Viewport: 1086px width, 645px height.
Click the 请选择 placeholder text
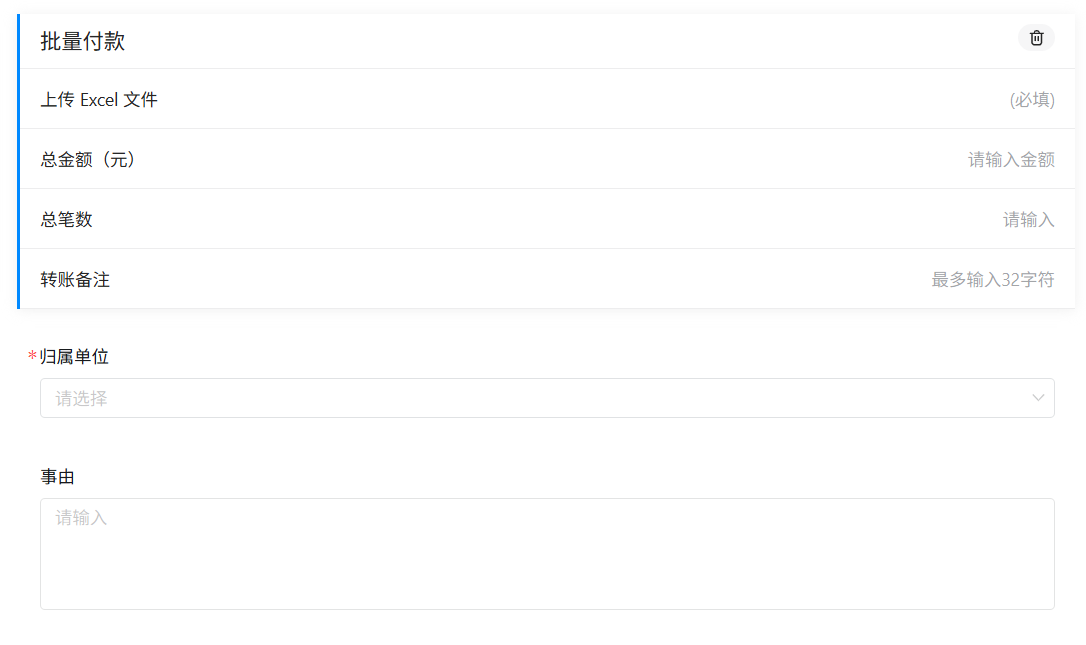81,398
